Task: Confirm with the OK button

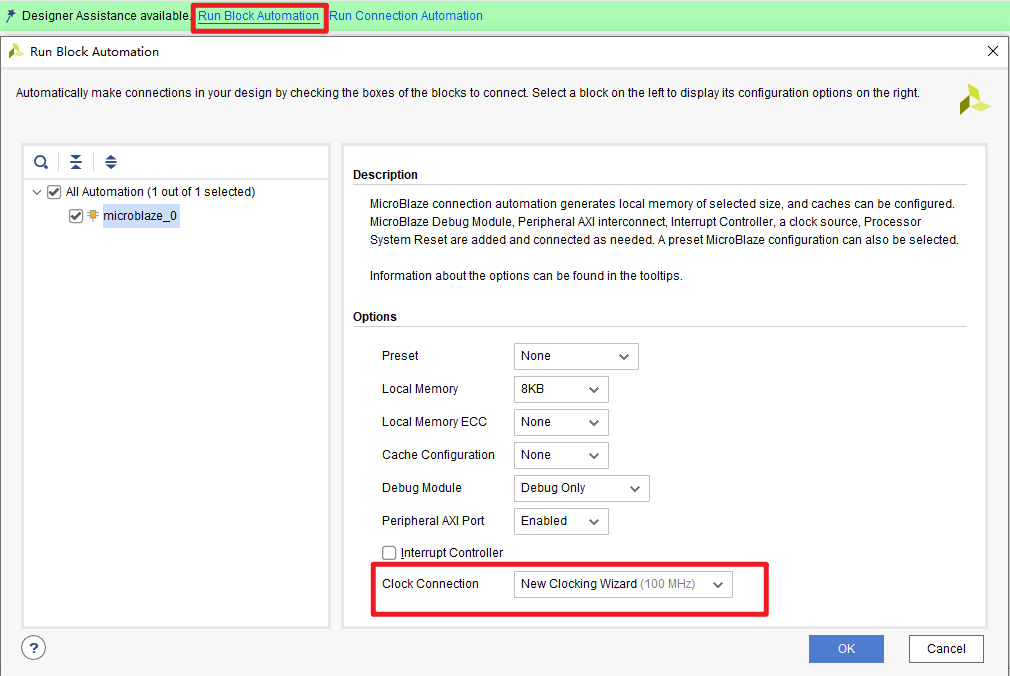Action: (x=846, y=649)
